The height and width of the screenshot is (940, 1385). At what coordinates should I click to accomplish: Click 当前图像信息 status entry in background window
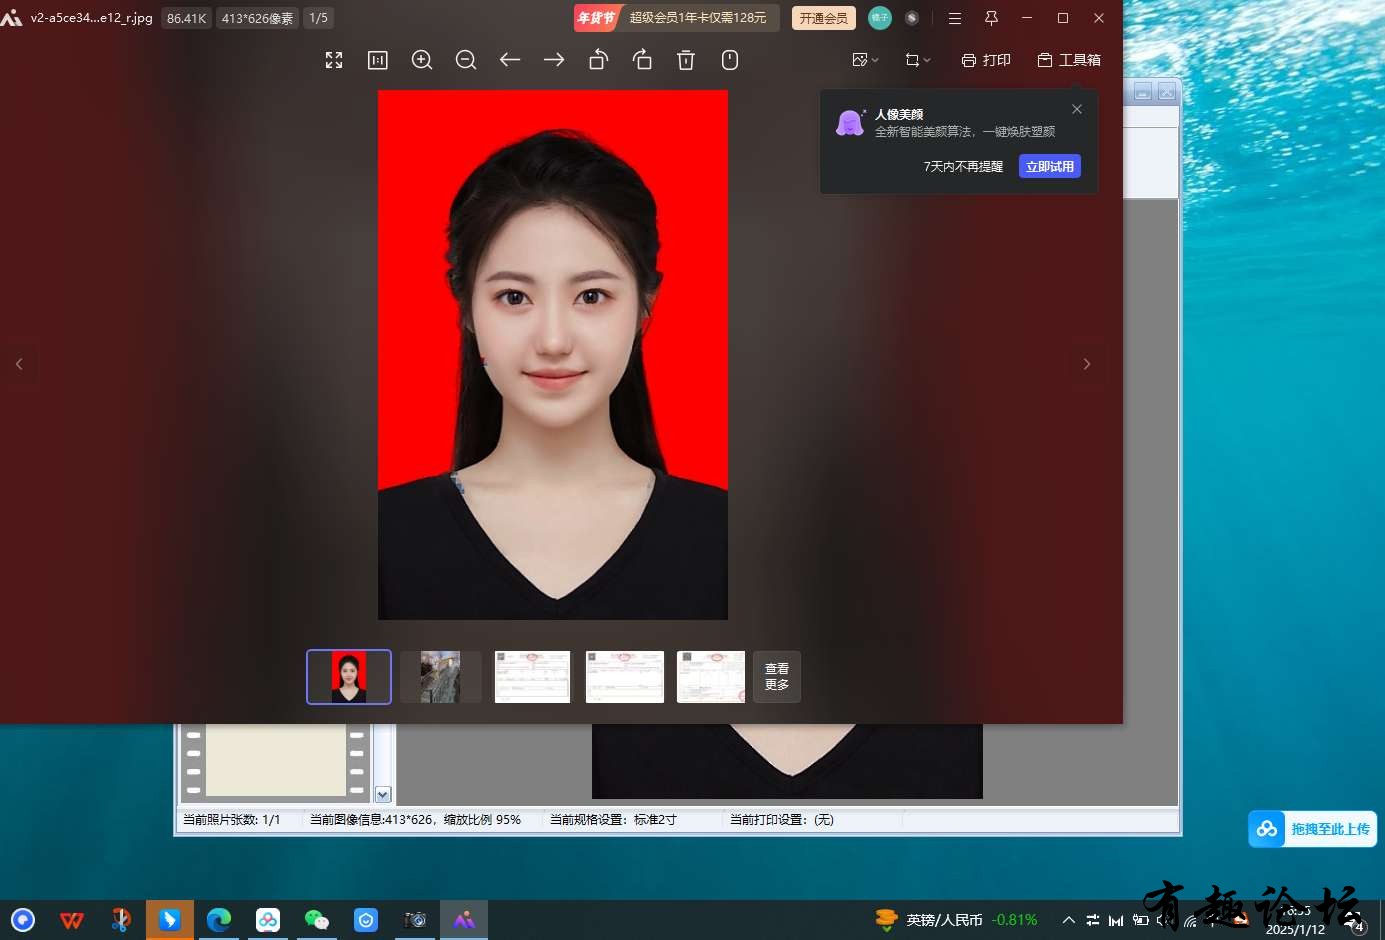pos(415,820)
